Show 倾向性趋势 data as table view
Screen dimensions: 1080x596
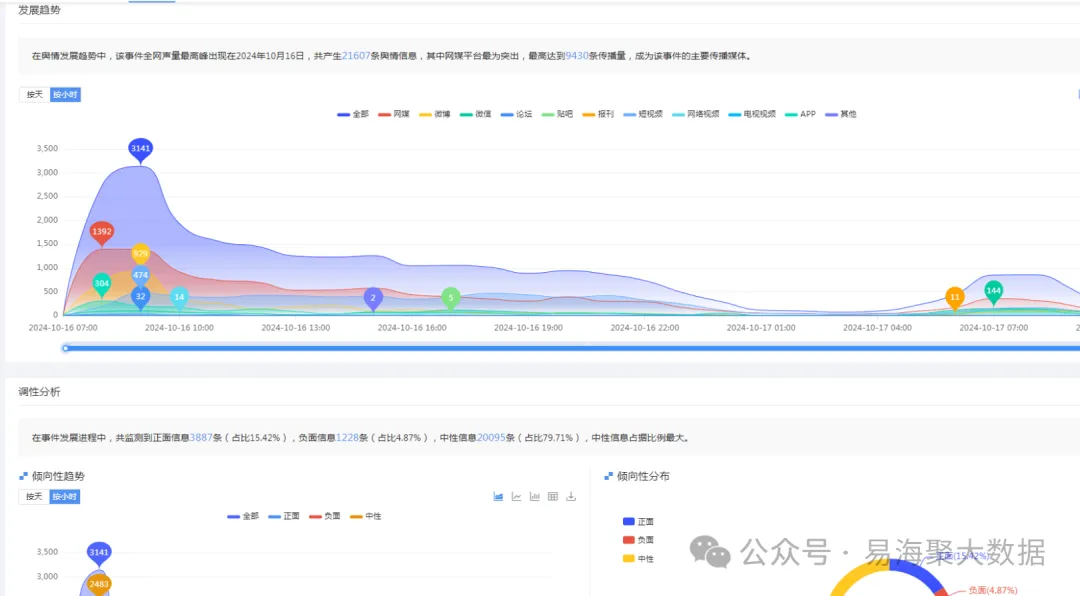552,496
